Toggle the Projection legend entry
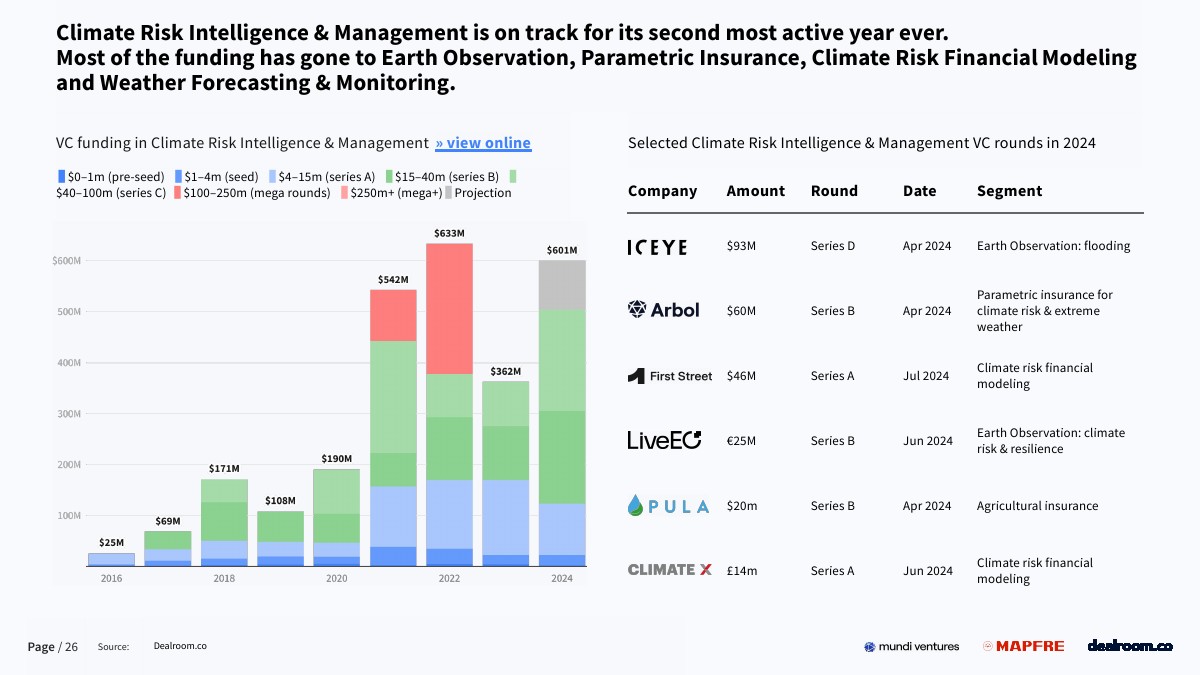The width and height of the screenshot is (1200, 675). tap(477, 193)
